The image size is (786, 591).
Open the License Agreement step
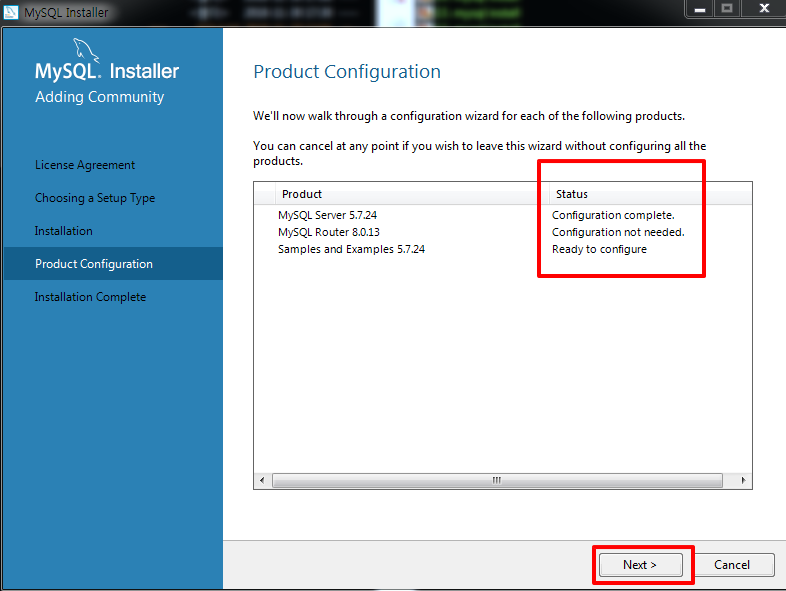(x=85, y=165)
